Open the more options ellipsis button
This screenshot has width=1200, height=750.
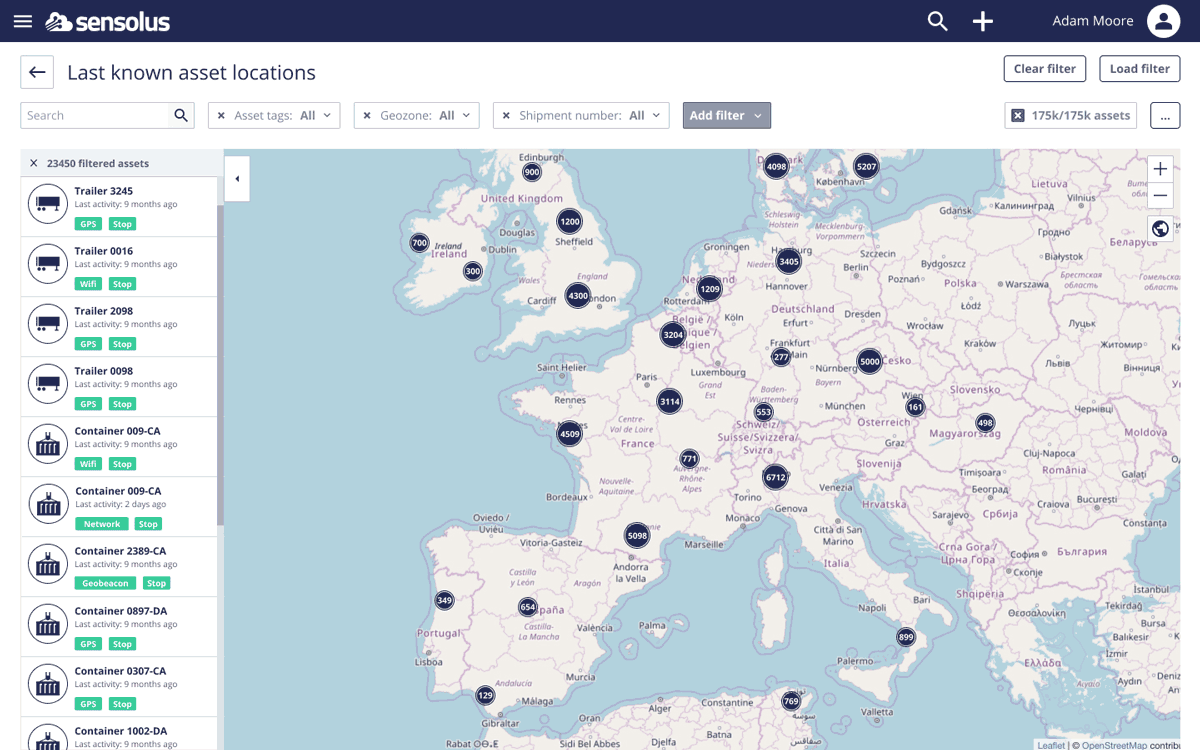click(1165, 115)
